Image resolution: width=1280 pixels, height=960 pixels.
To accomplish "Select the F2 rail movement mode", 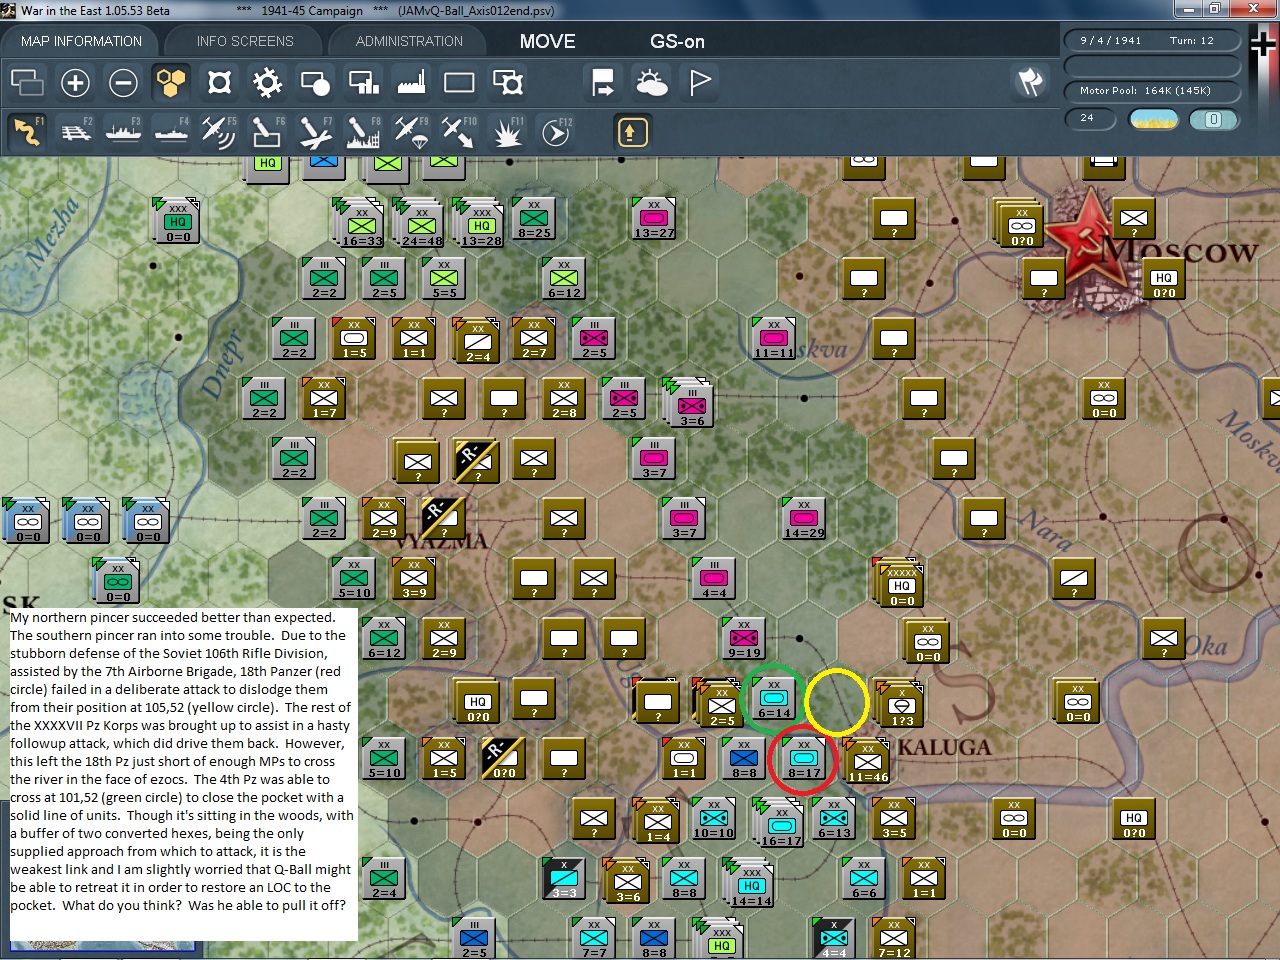I will pyautogui.click(x=75, y=132).
